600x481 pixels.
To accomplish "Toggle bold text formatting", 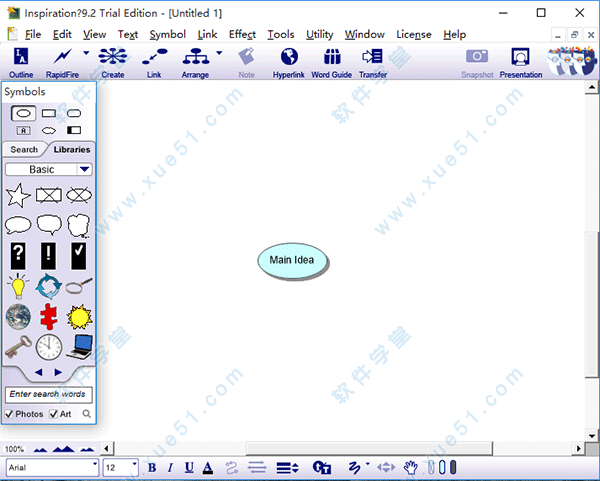I will (x=152, y=467).
